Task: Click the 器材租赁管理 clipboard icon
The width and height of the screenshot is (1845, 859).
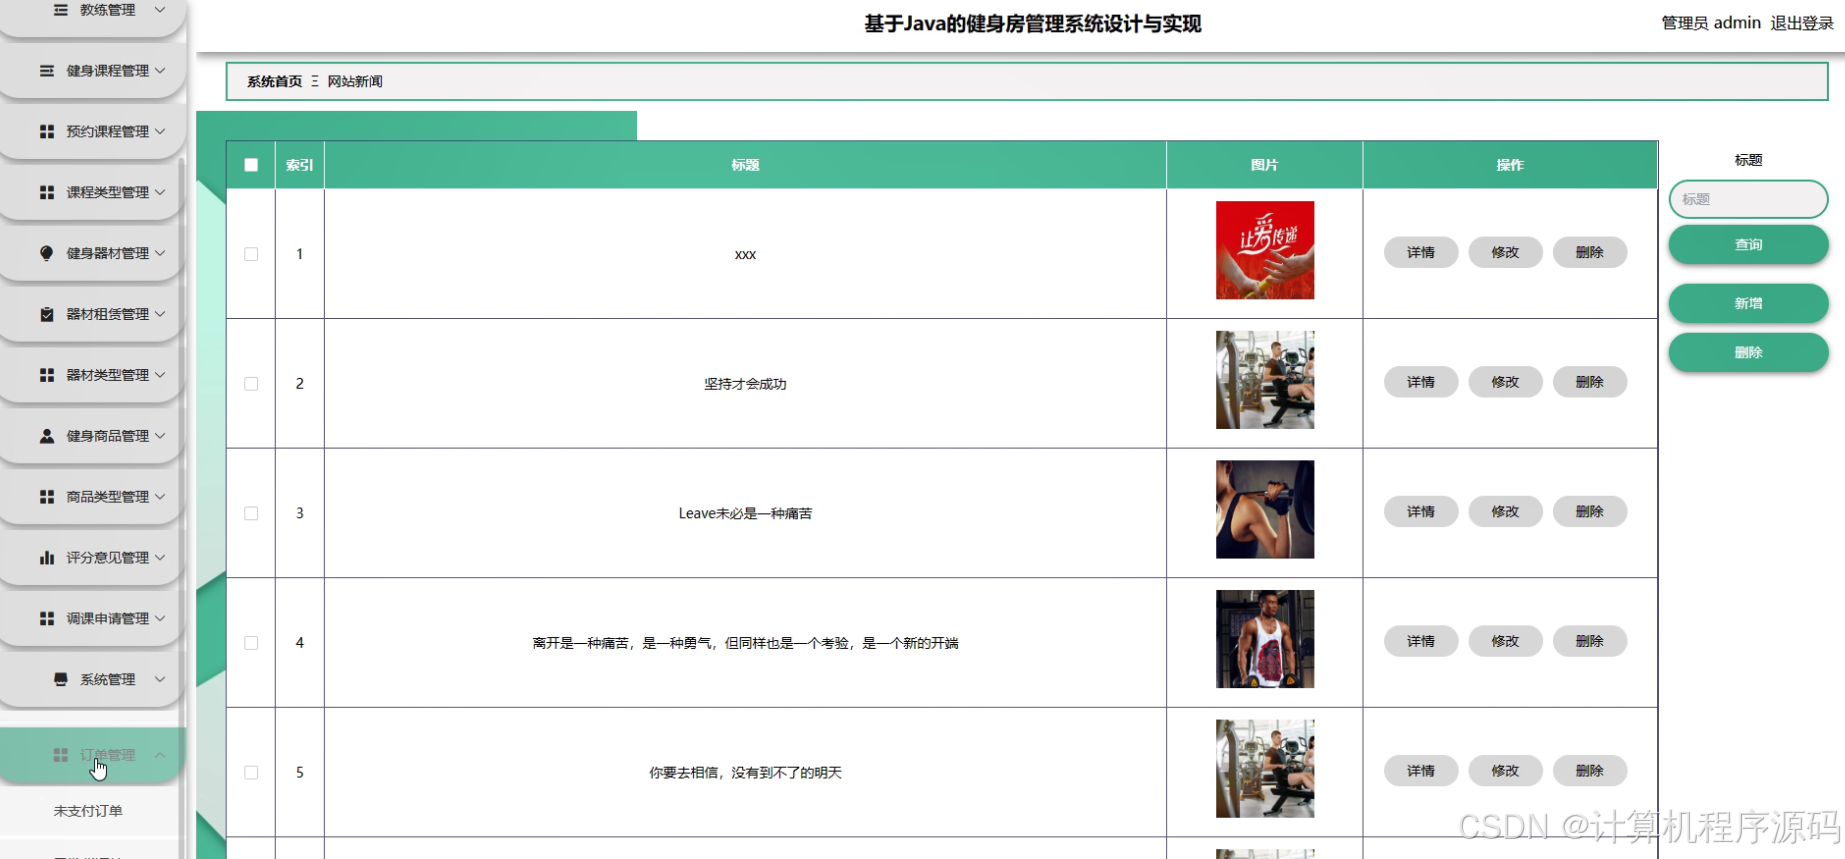Action: click(x=47, y=314)
